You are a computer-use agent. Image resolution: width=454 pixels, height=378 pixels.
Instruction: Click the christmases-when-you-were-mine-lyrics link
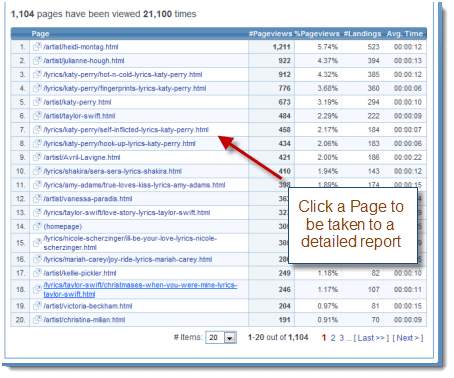coord(140,289)
